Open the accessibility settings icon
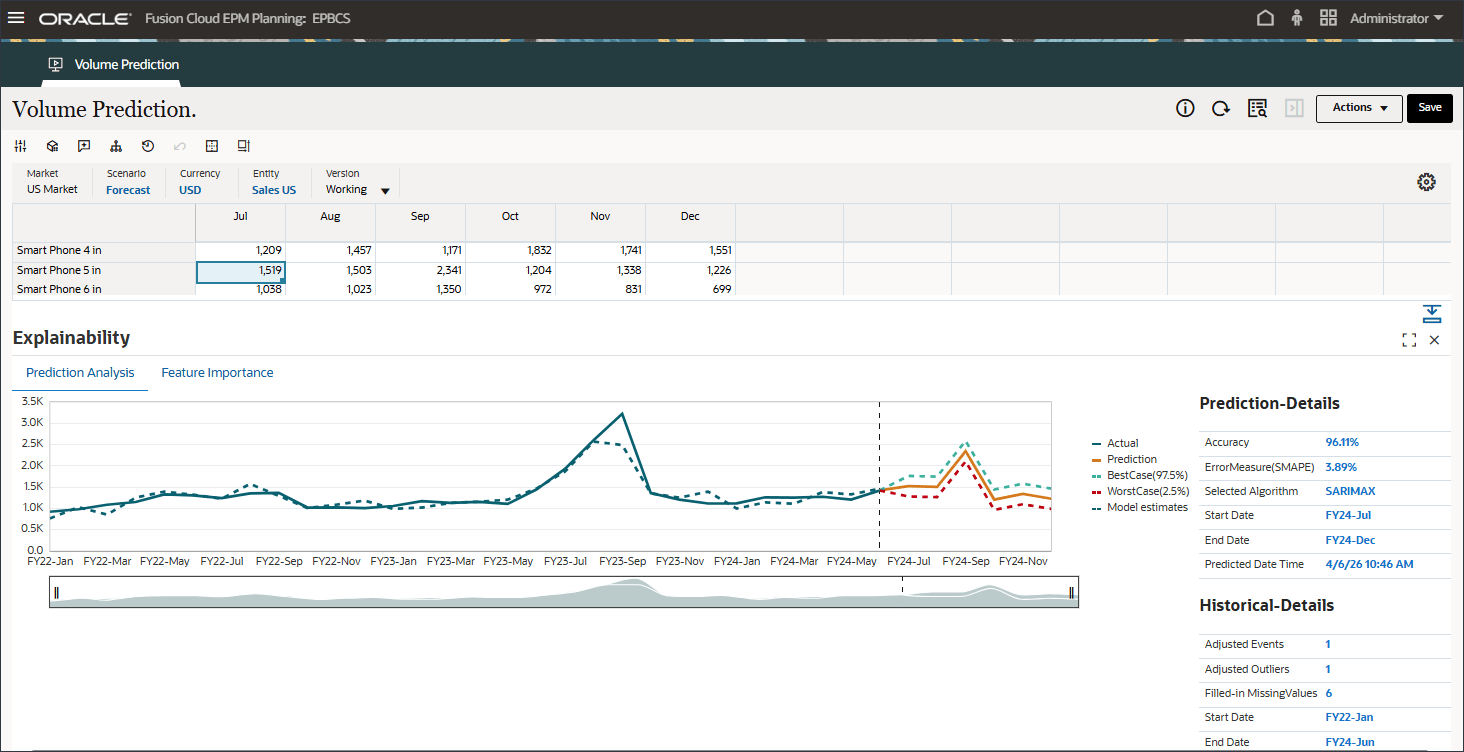Image resolution: width=1464 pixels, height=752 pixels. (1297, 18)
